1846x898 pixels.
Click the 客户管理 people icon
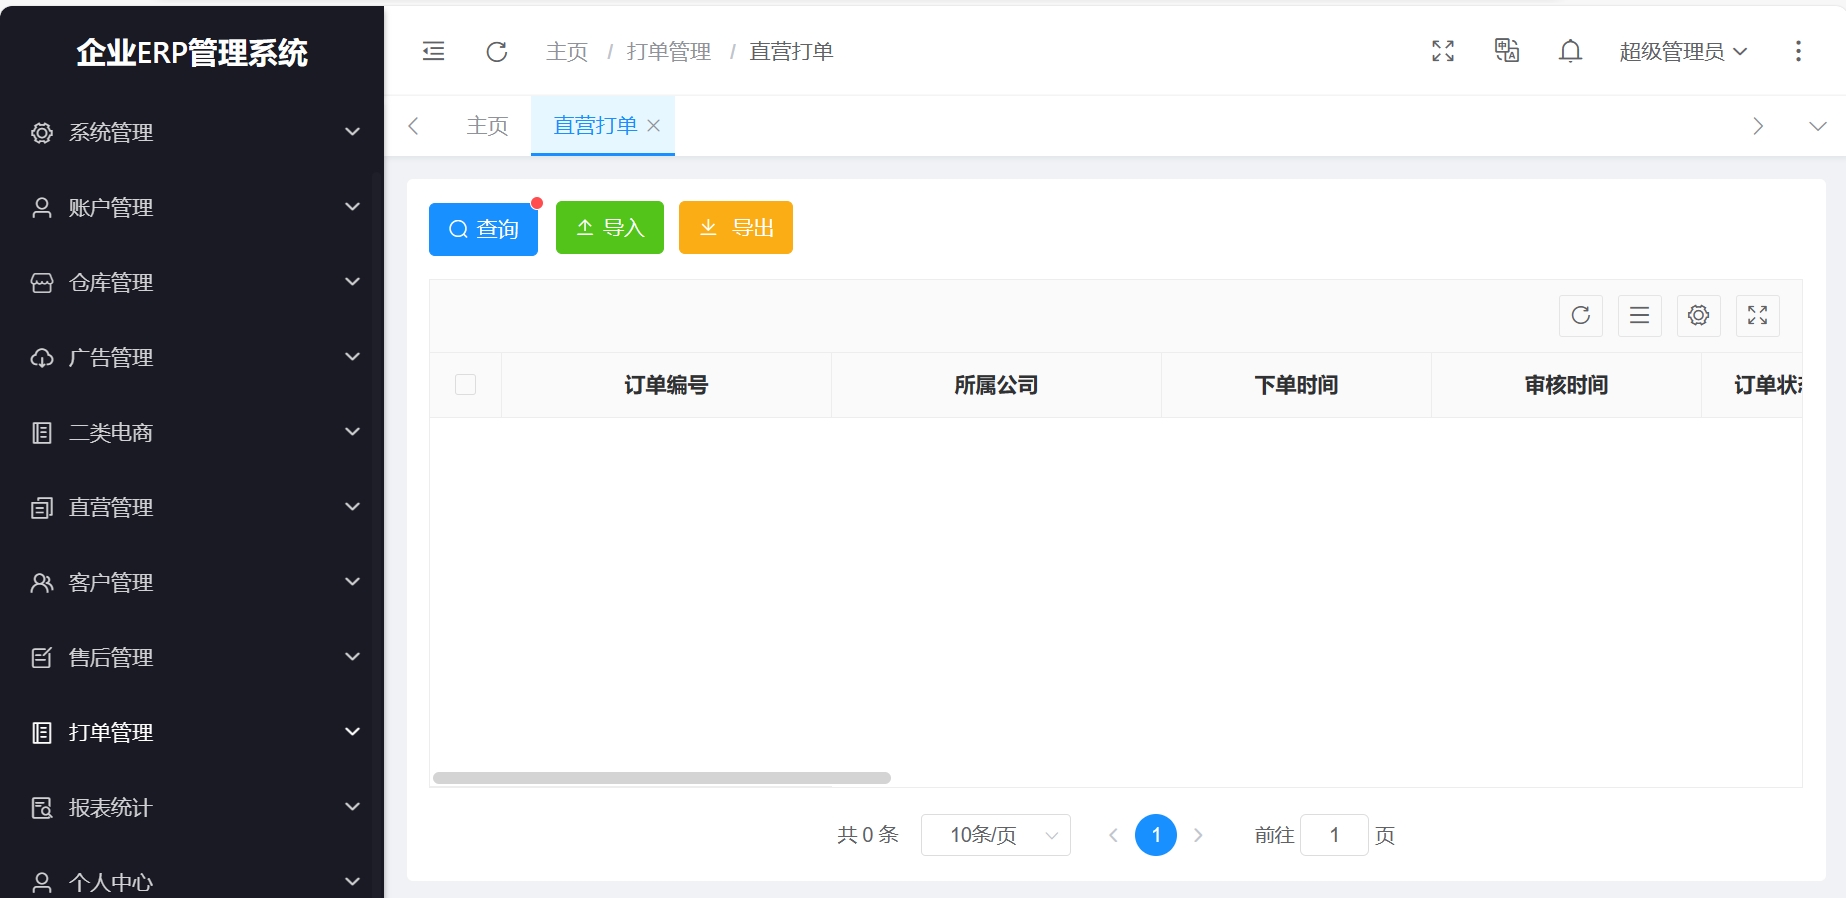click(x=42, y=583)
